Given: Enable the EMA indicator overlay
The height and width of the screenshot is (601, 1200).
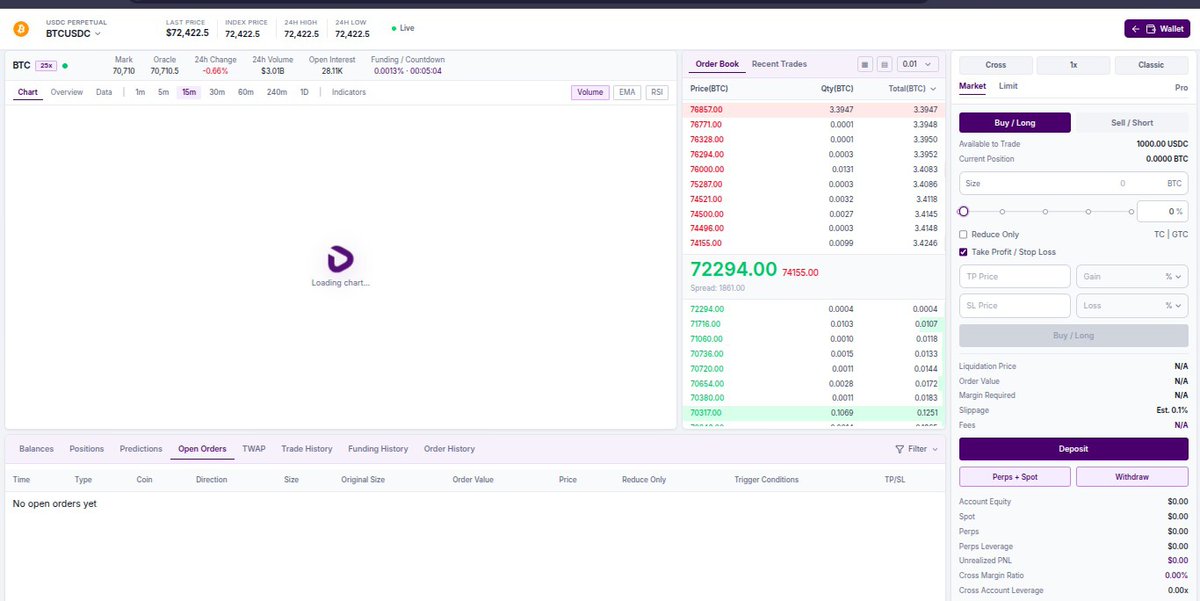Looking at the screenshot, I should (x=626, y=91).
